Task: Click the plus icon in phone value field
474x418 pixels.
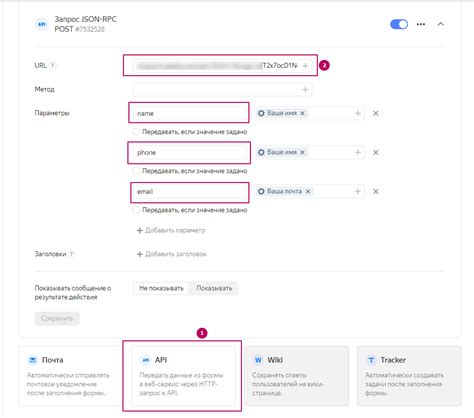Action: pyautogui.click(x=358, y=153)
